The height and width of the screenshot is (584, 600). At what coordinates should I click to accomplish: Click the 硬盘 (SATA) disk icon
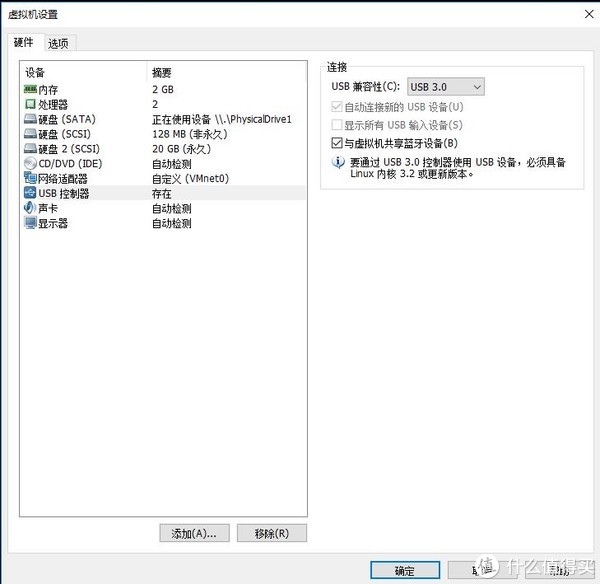click(30, 119)
